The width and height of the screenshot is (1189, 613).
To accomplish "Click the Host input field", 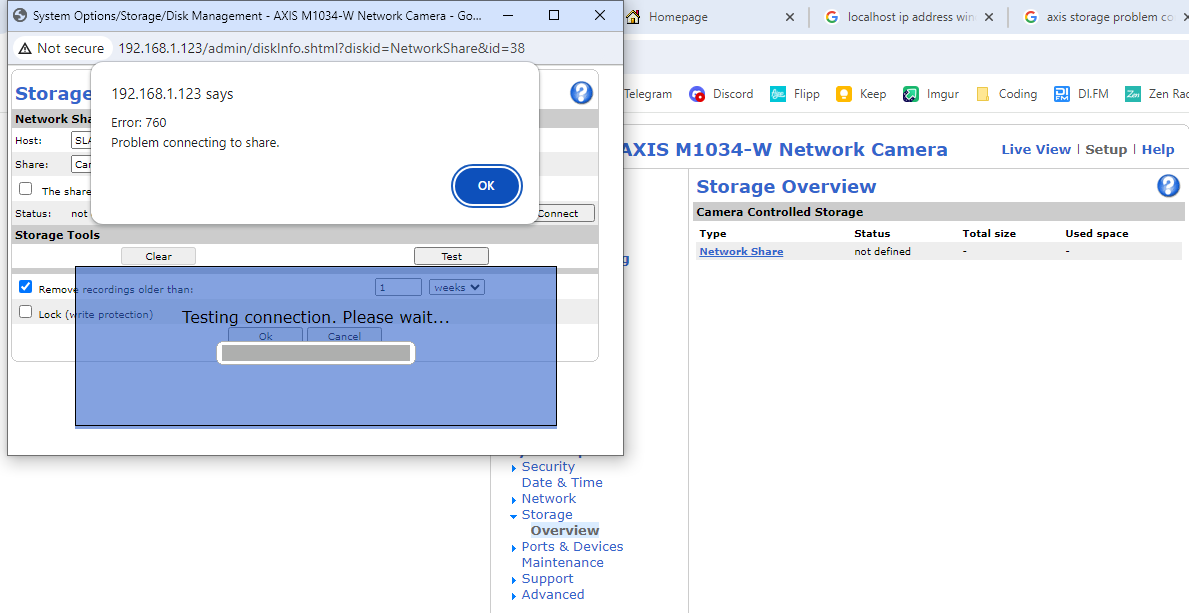I will click(x=81, y=140).
